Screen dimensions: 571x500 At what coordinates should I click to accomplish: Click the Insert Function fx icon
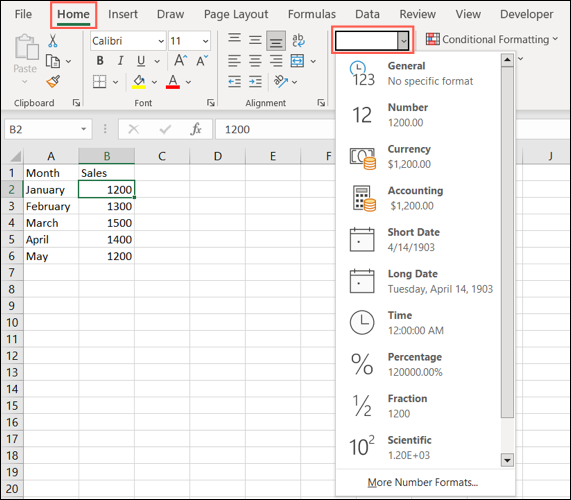(196, 129)
